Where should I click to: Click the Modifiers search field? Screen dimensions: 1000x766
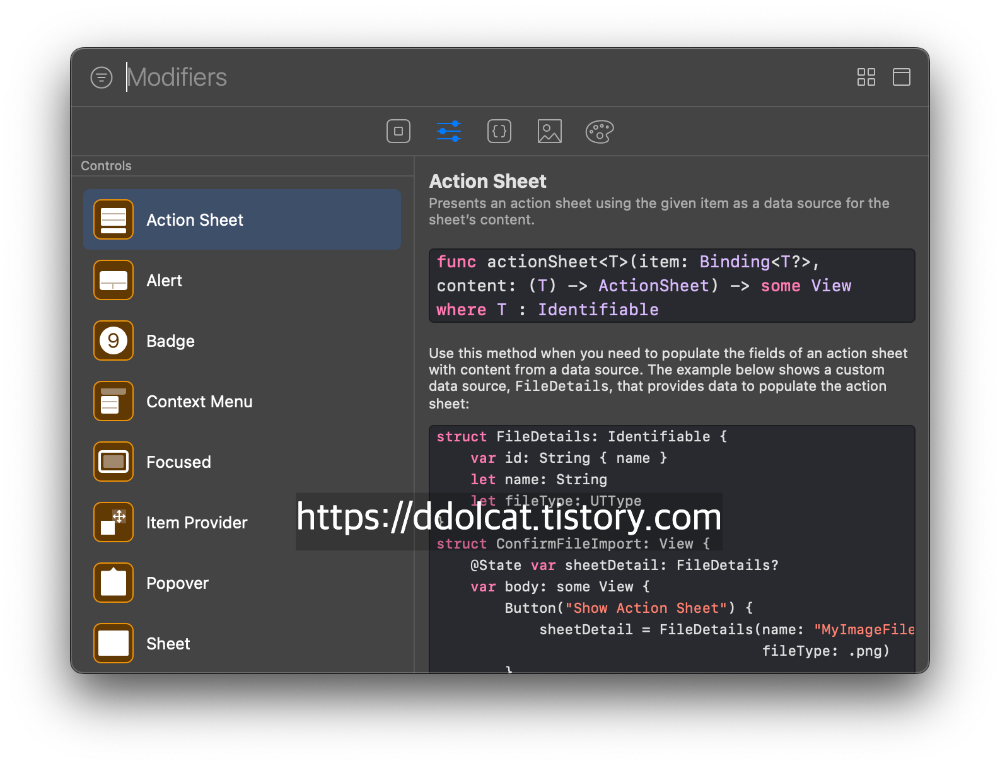(x=480, y=78)
